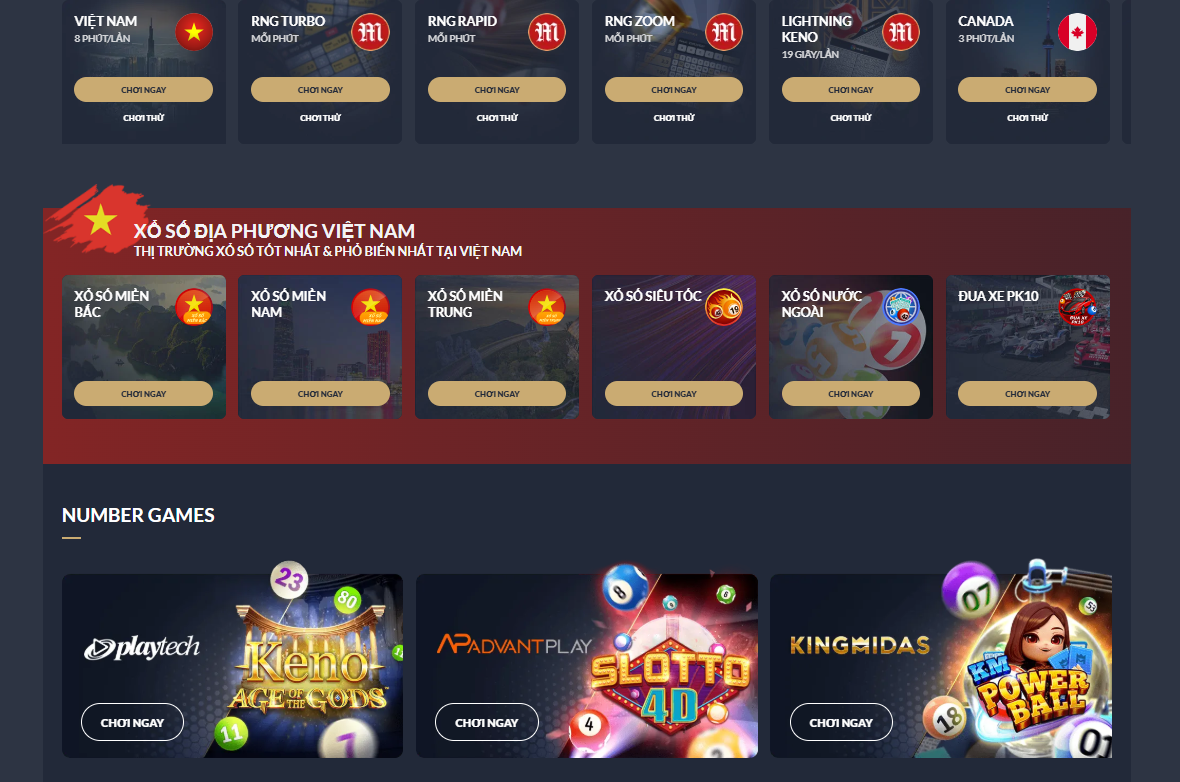The height and width of the screenshot is (782, 1180).
Task: Click the RNG Turbo red M logo
Action: coord(370,32)
